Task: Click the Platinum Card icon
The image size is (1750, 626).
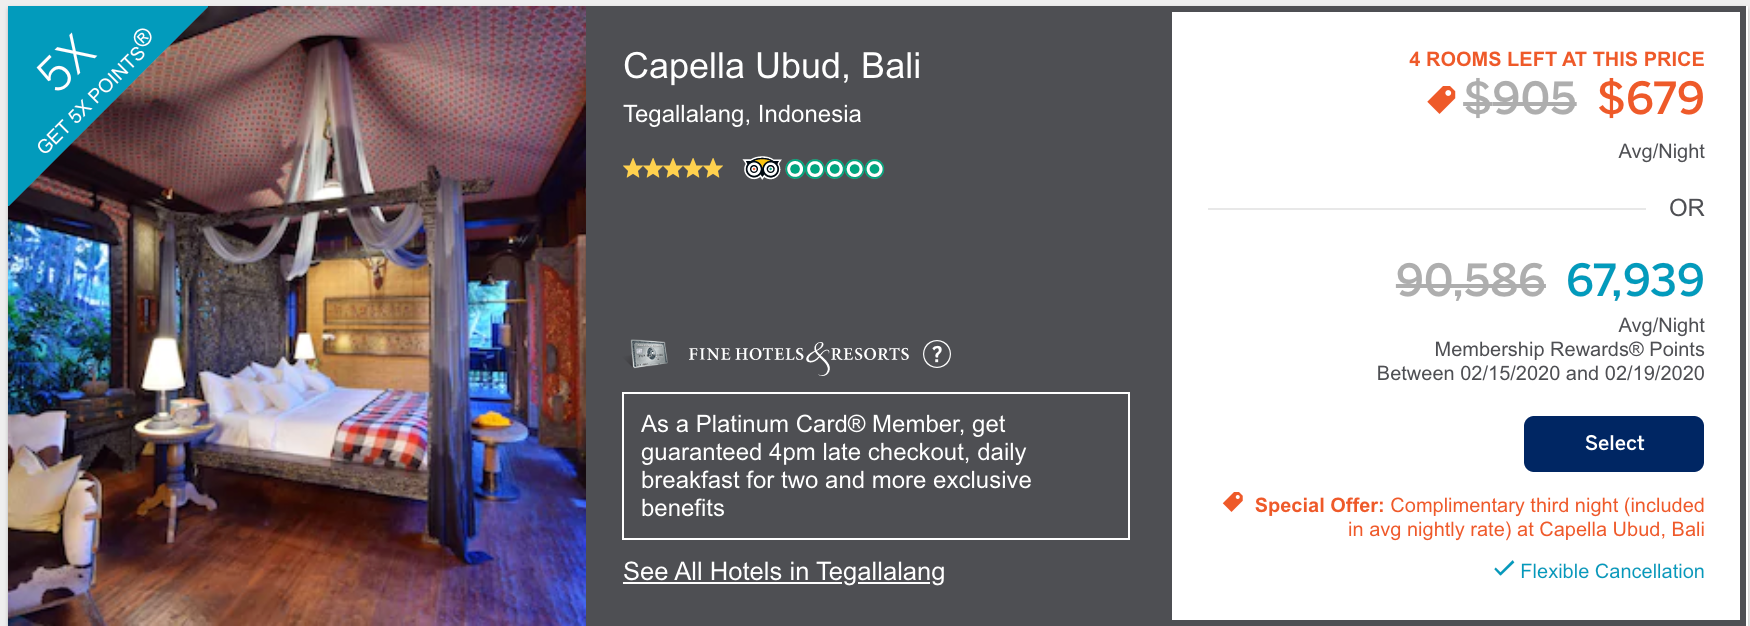Action: (x=649, y=354)
